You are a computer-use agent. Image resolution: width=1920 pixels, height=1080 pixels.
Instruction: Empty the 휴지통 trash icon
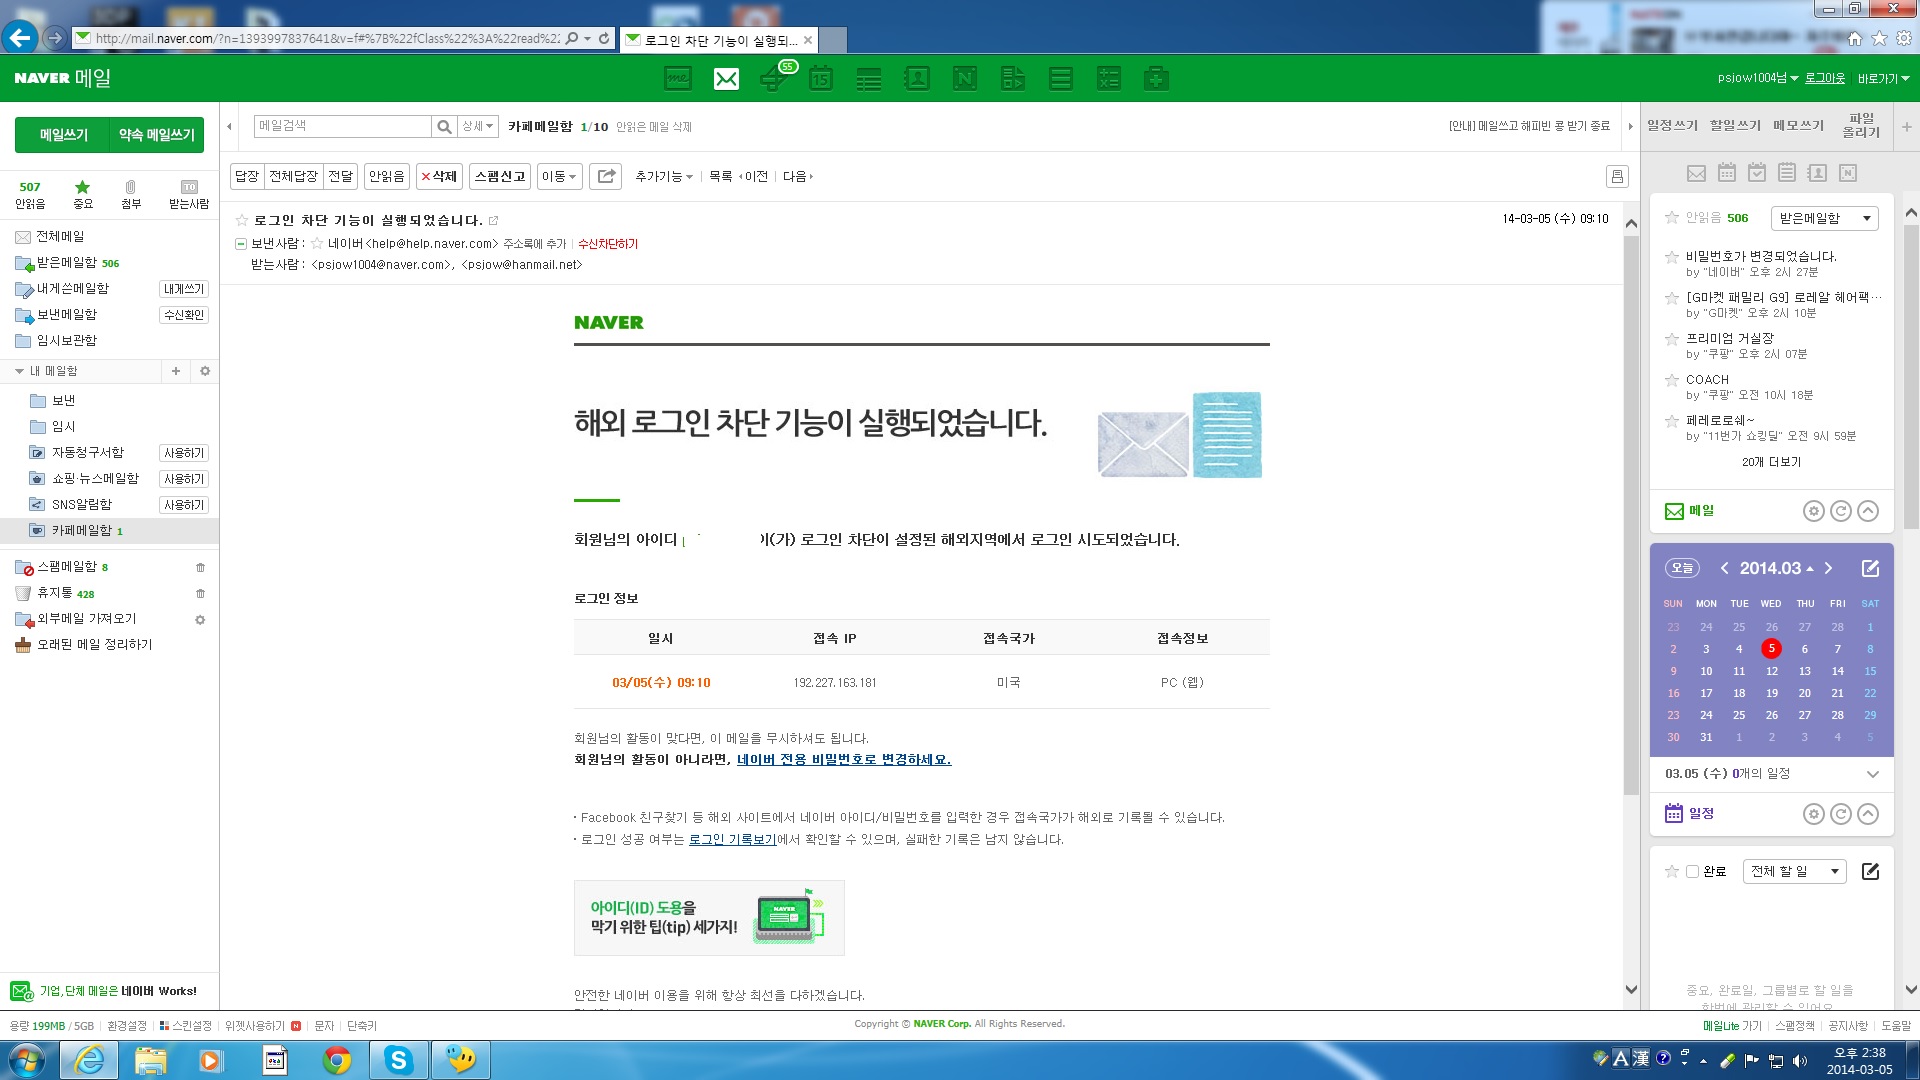[200, 593]
